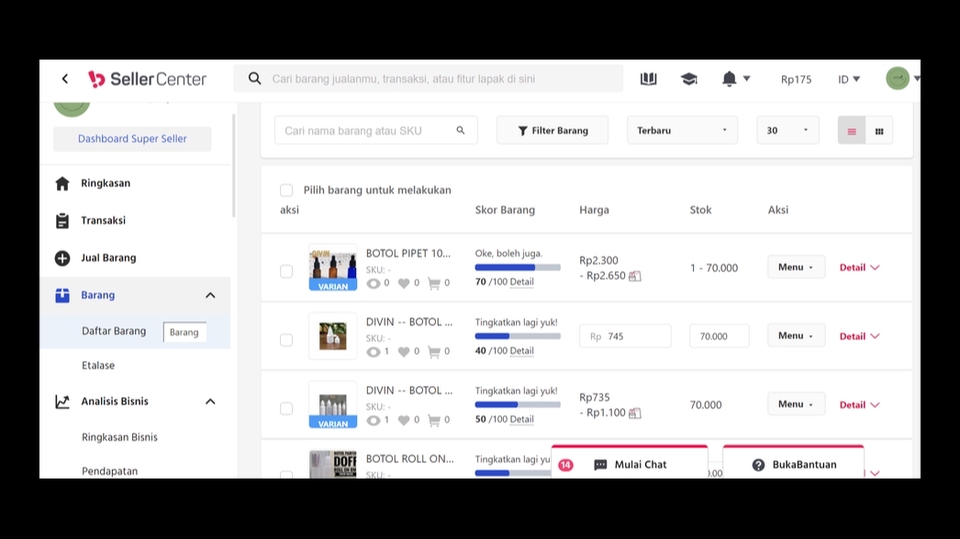Click the 50/100 score progress bar
The image size is (960, 539).
[517, 405]
